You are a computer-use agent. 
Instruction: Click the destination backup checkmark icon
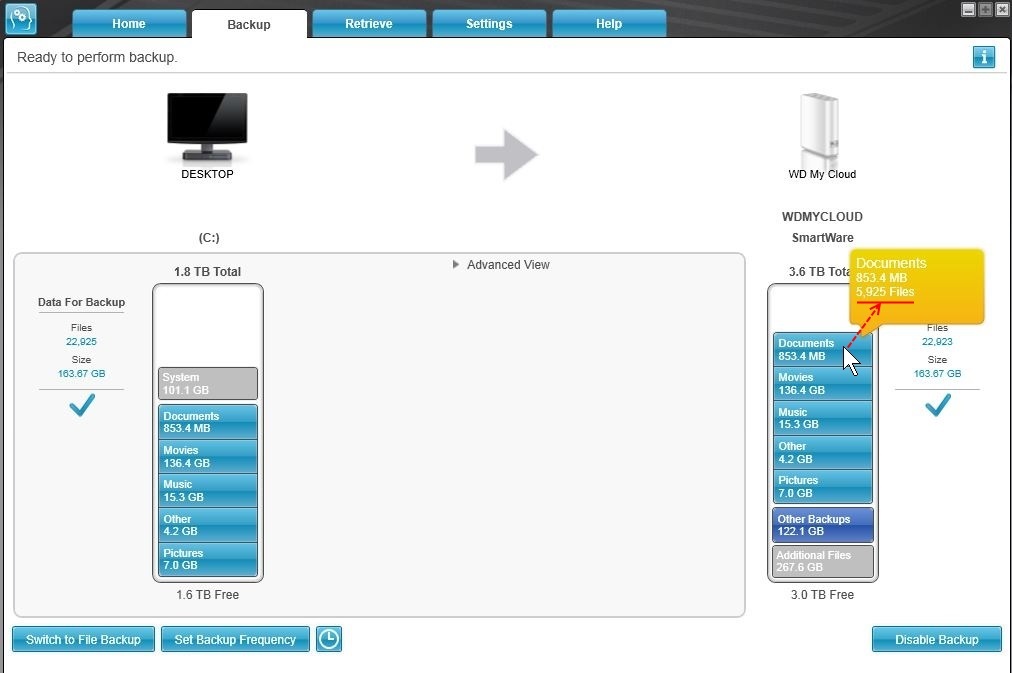tap(938, 405)
